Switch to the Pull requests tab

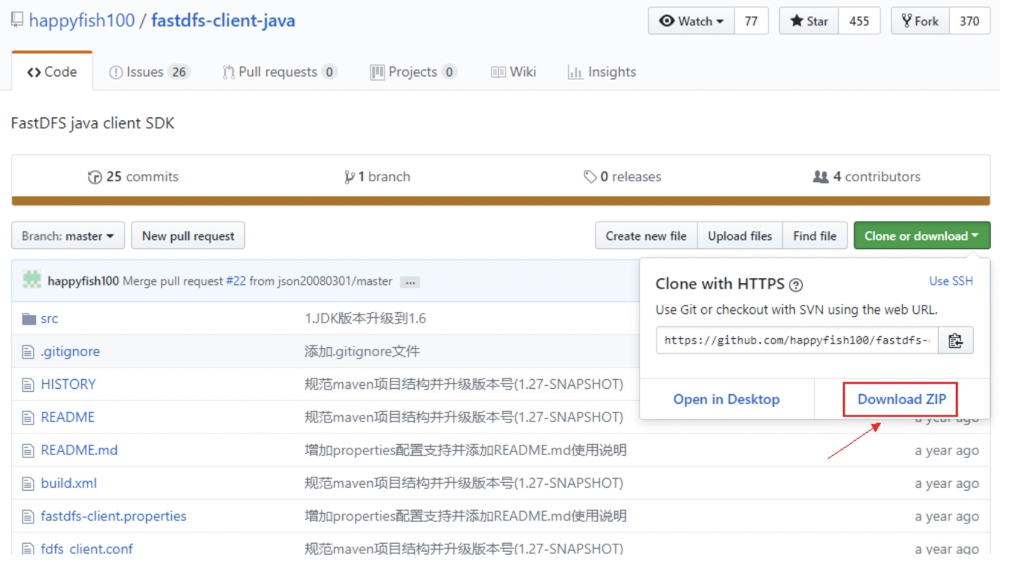279,72
